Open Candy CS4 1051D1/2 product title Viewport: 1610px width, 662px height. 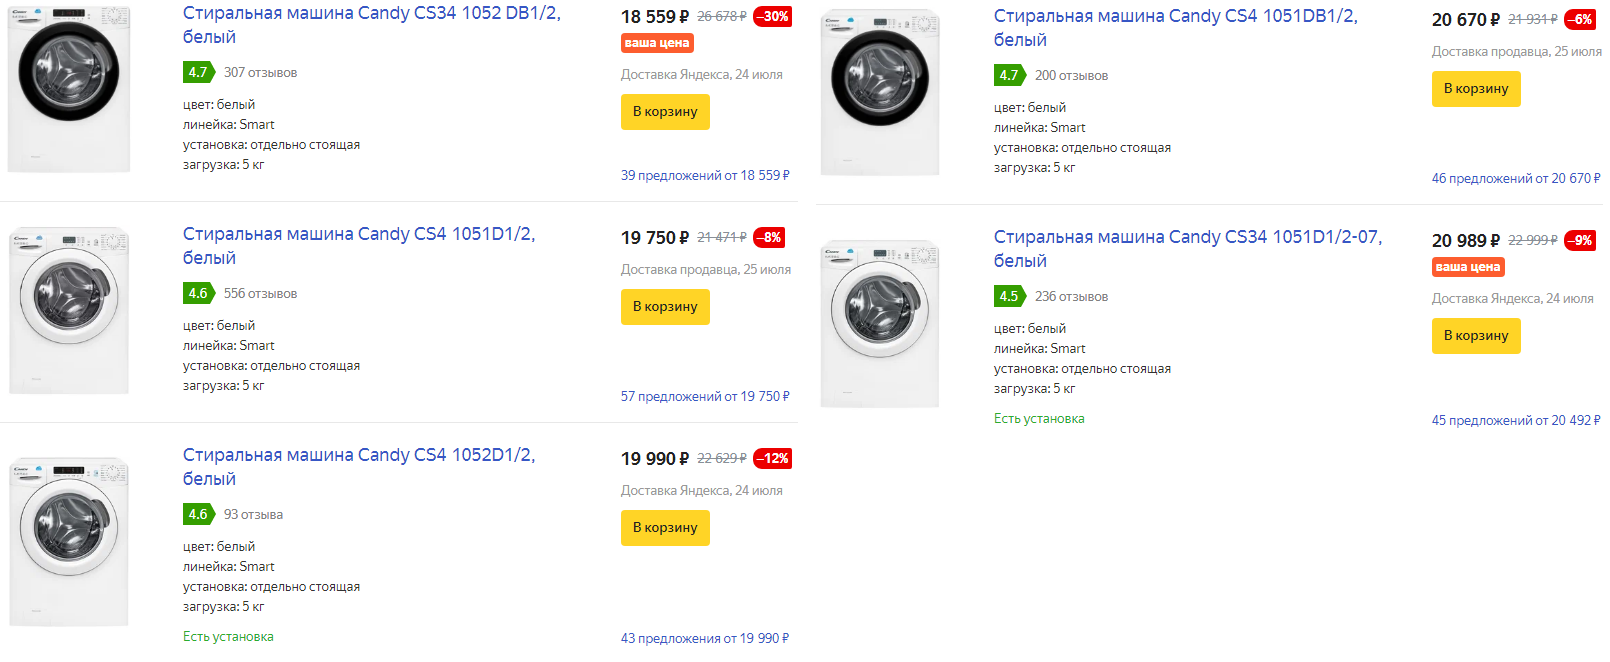click(x=358, y=235)
